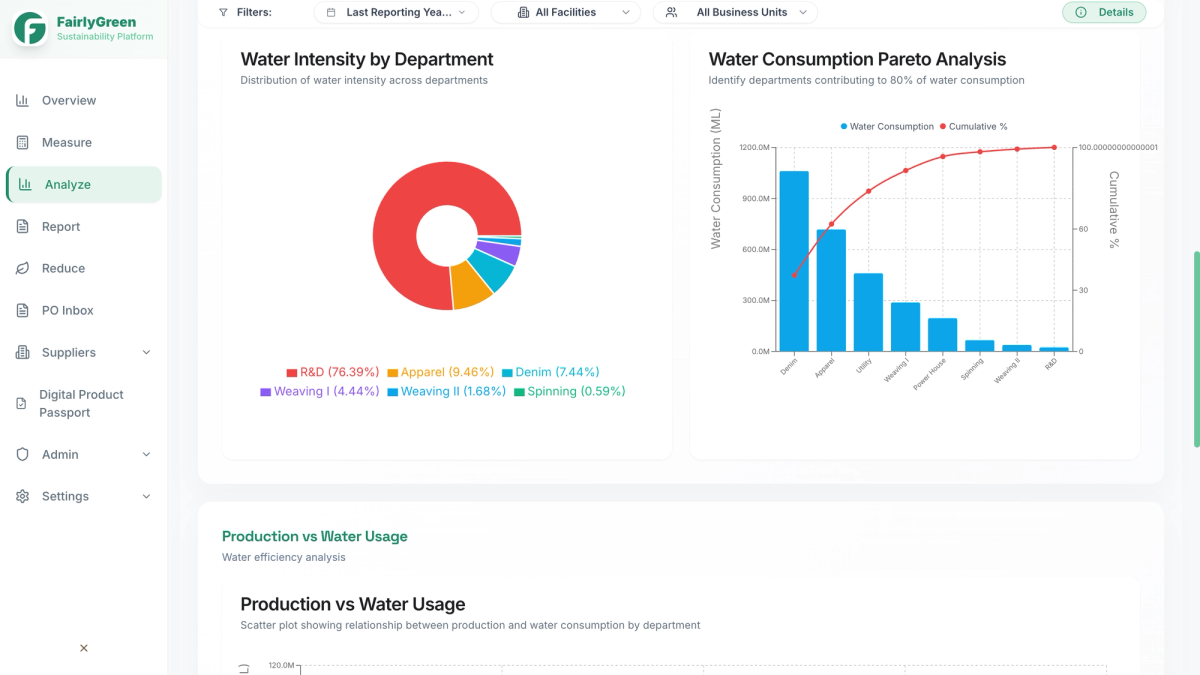
Task: Toggle the R&D slice legend entry
Action: [x=333, y=371]
